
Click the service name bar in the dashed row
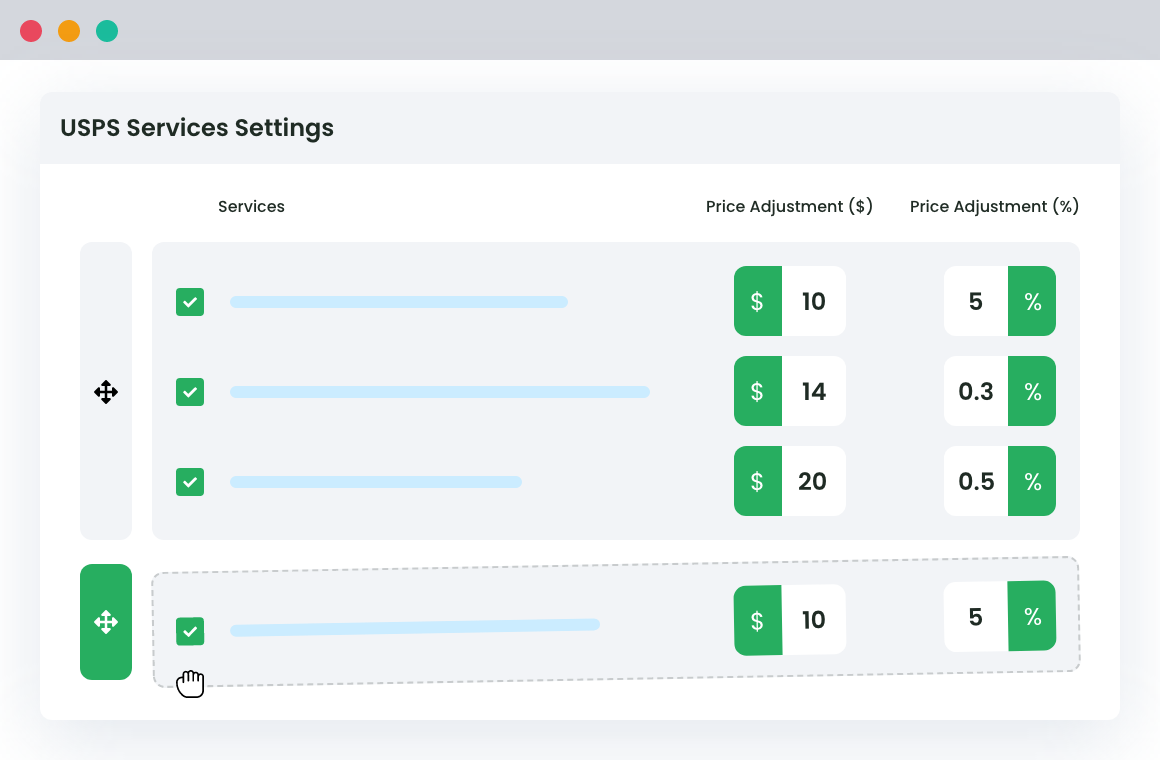(x=415, y=628)
